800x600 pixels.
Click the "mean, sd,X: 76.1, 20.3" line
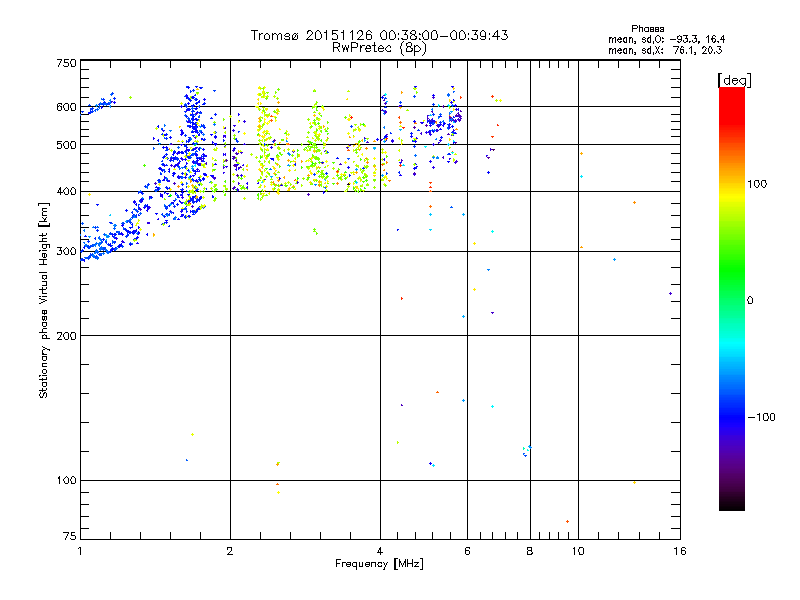pyautogui.click(x=665, y=50)
